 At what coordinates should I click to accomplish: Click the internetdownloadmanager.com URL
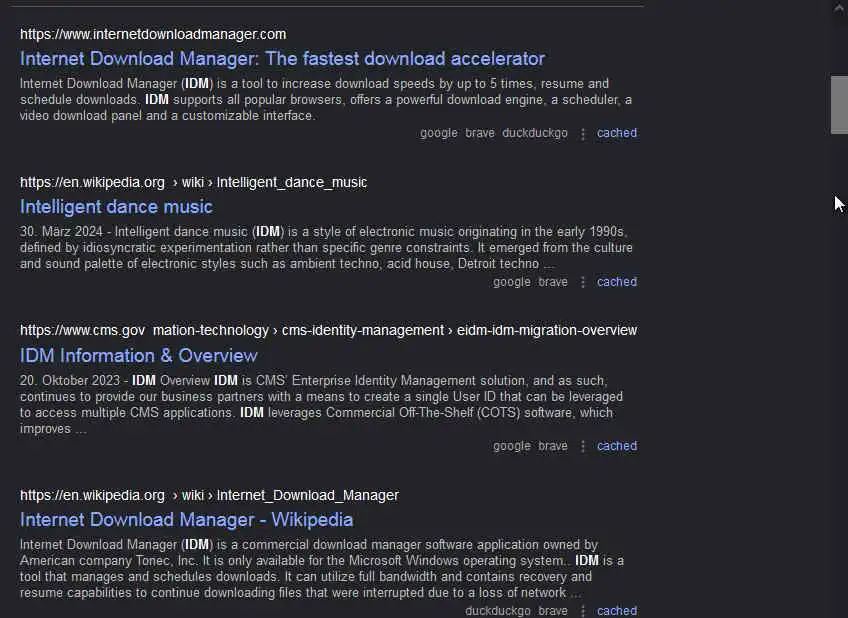[153, 34]
